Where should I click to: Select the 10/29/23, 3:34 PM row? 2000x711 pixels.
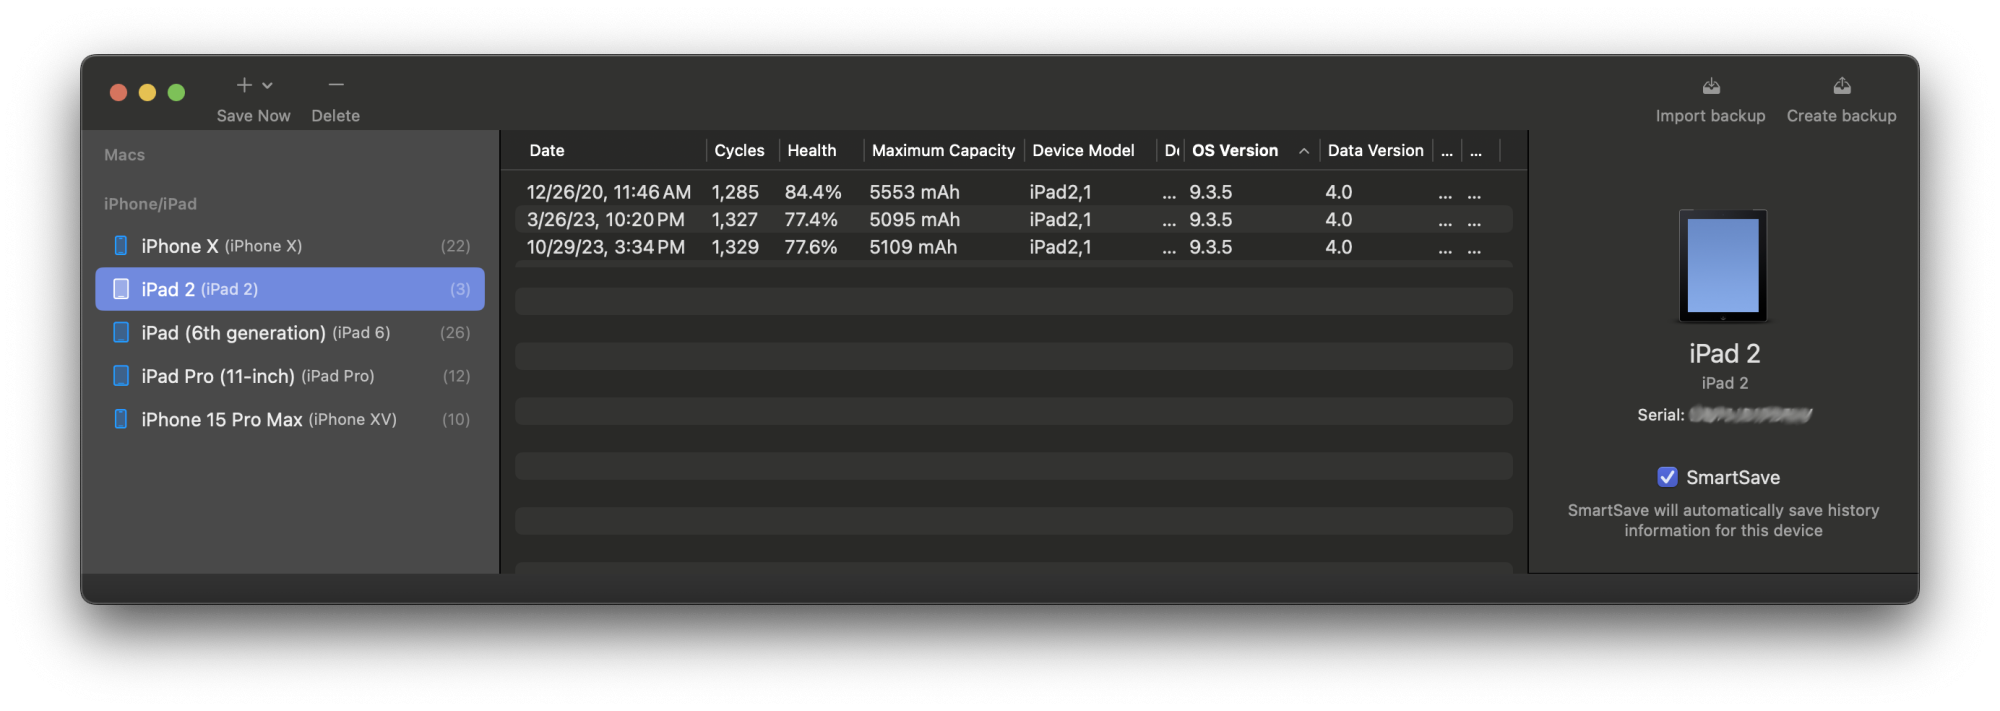coord(1014,247)
